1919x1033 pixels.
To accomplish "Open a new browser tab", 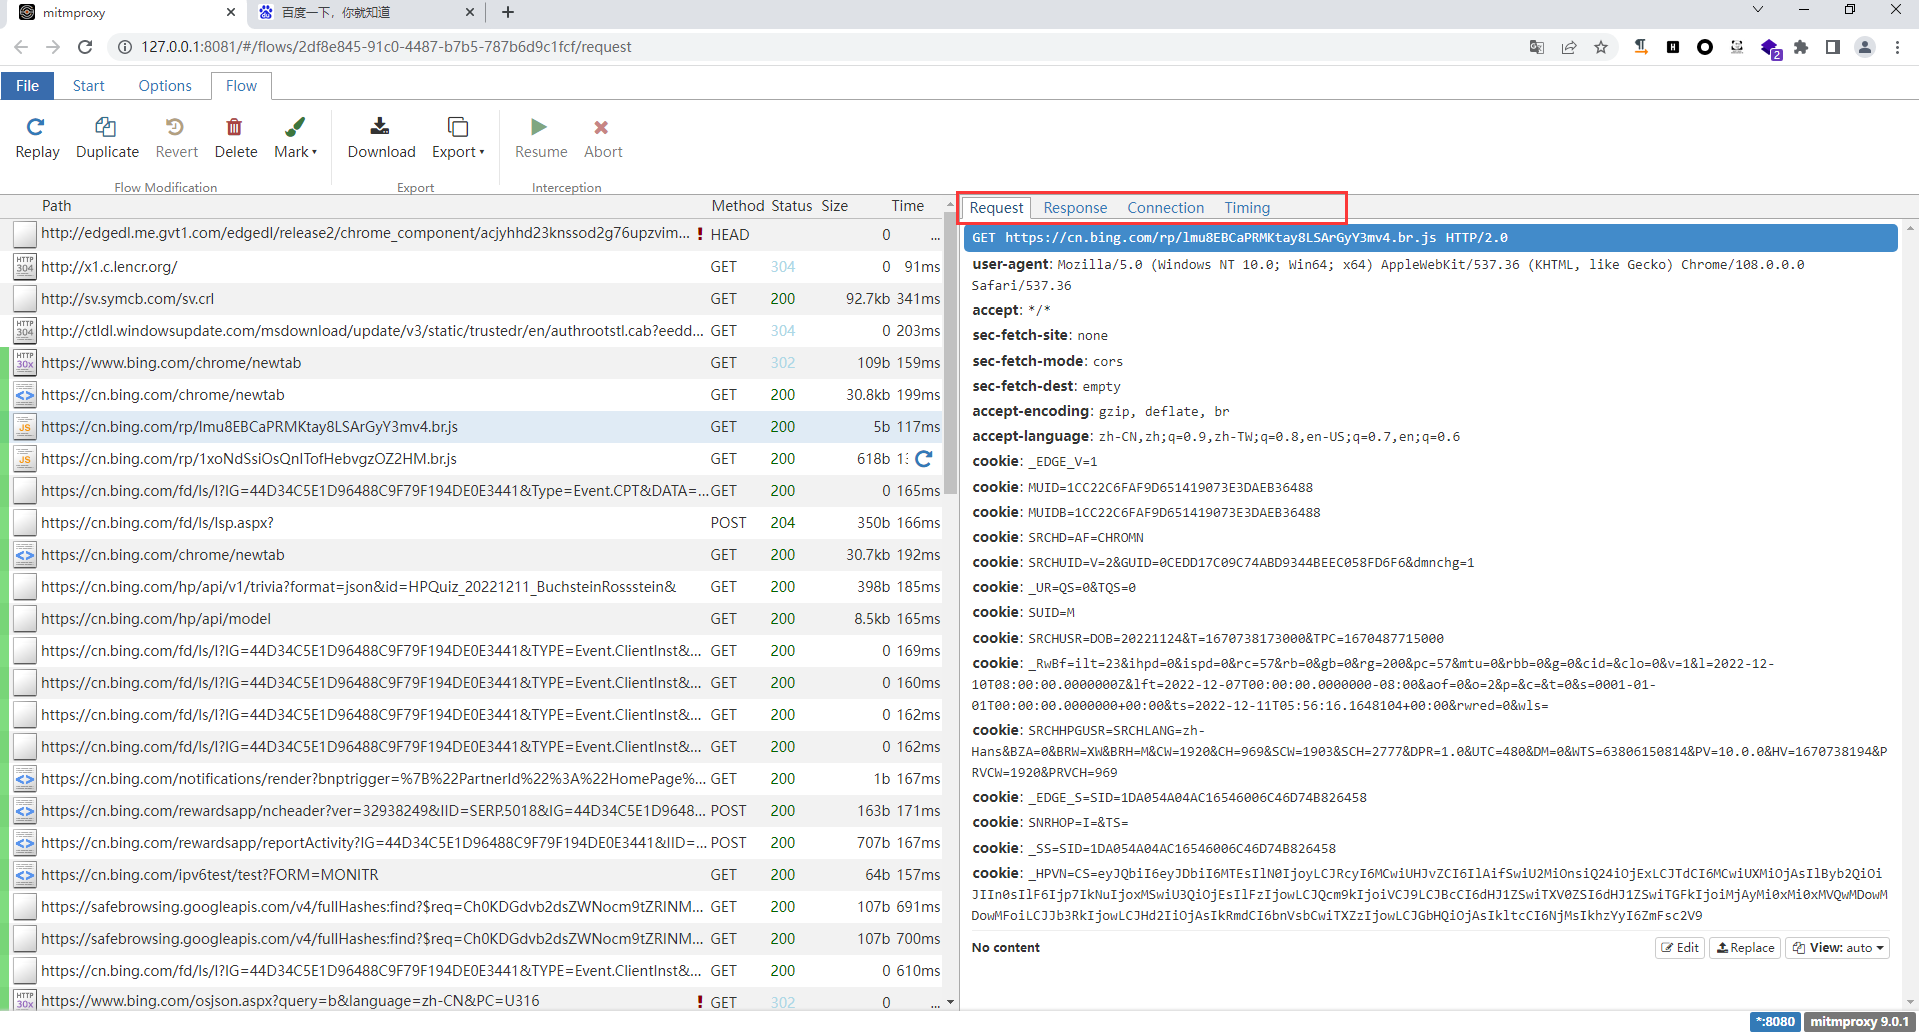I will click(x=508, y=12).
